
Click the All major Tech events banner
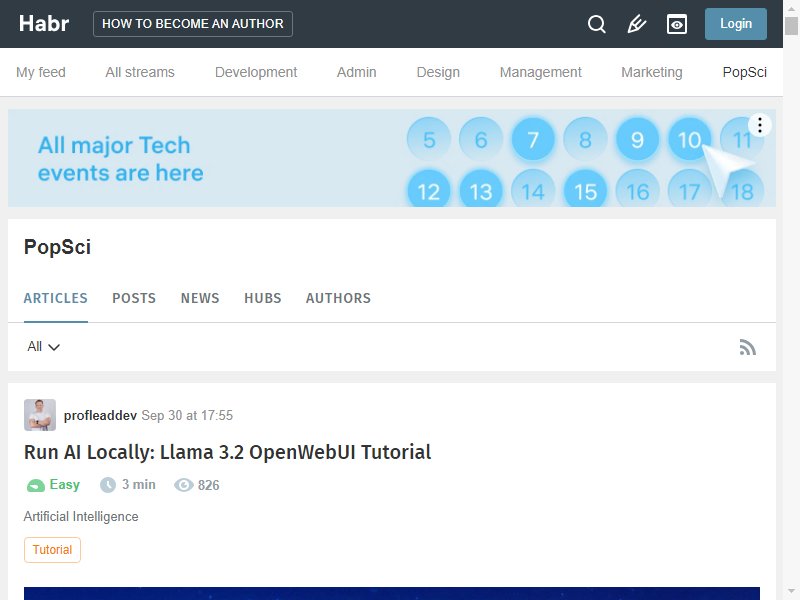coord(392,158)
